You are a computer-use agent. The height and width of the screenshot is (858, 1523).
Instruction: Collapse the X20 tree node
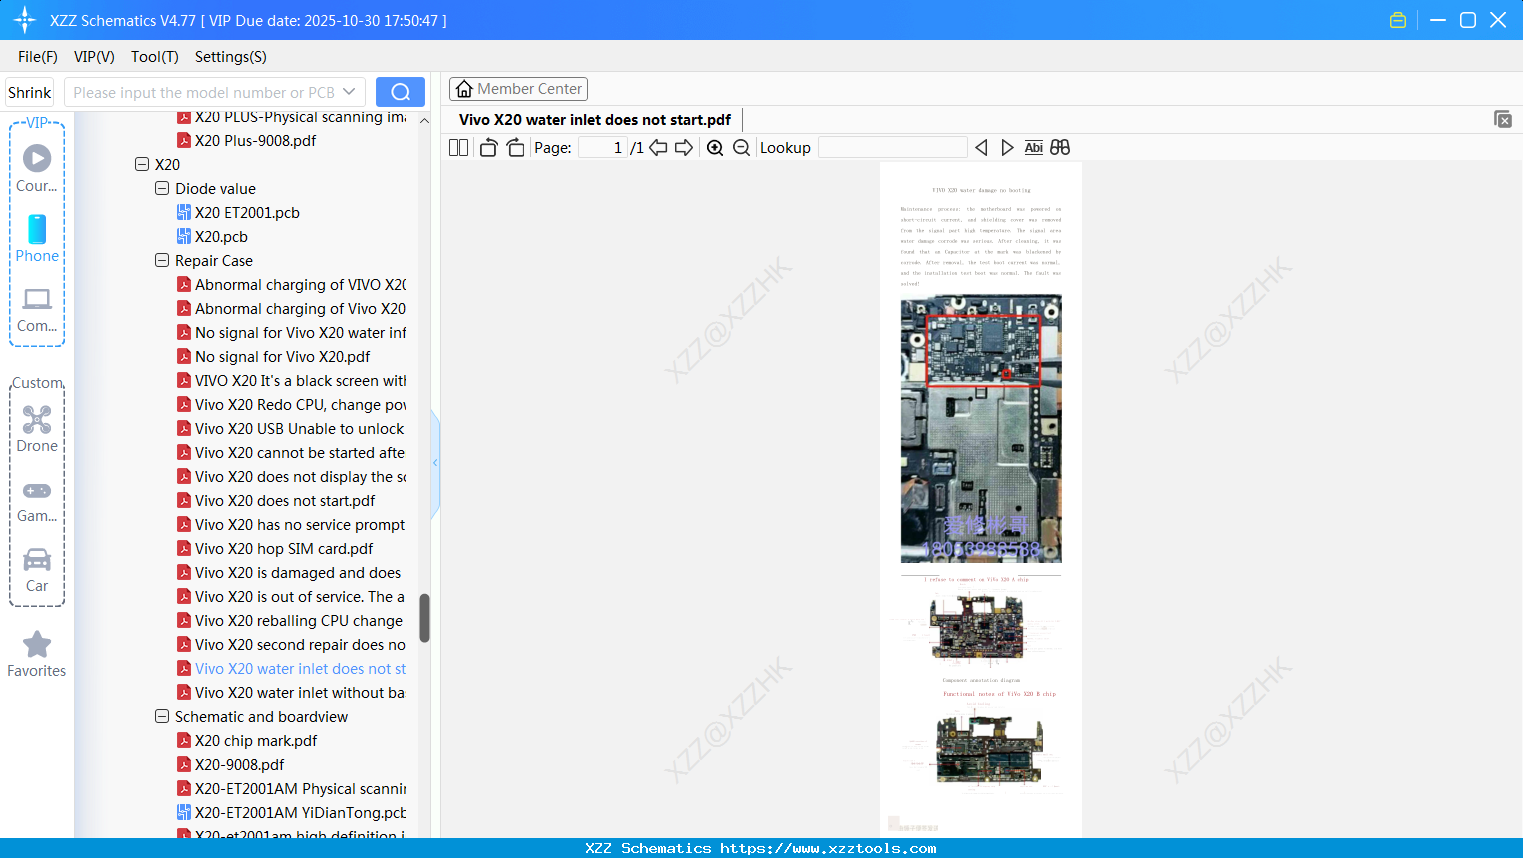(x=142, y=164)
